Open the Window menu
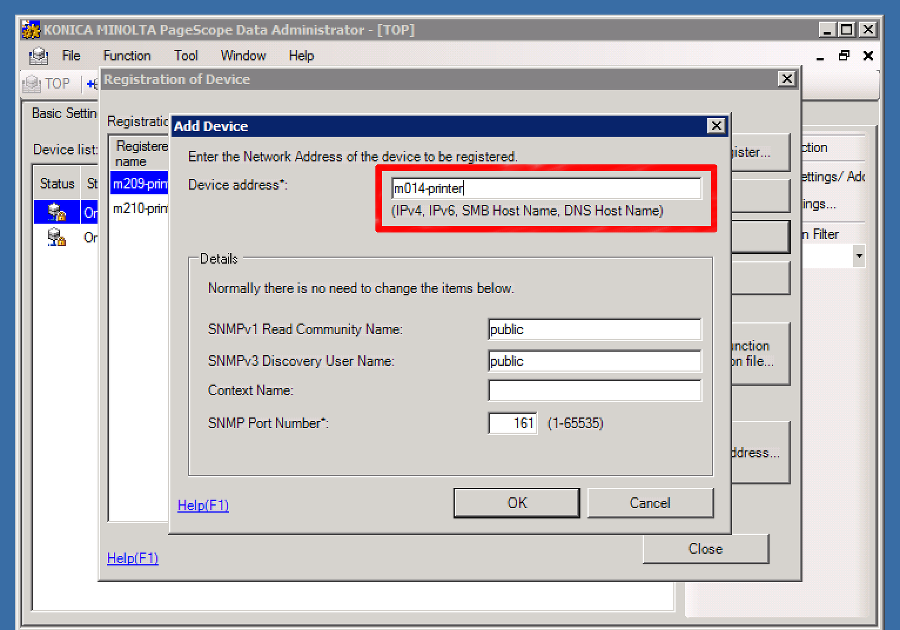Image resolution: width=900 pixels, height=630 pixels. coord(243,56)
